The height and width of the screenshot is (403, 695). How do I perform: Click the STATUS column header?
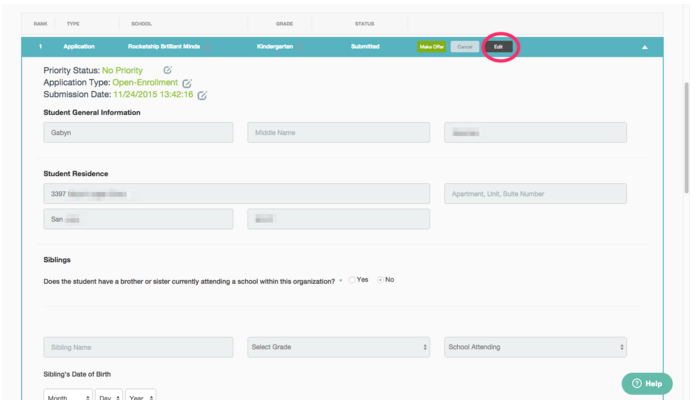pos(364,24)
